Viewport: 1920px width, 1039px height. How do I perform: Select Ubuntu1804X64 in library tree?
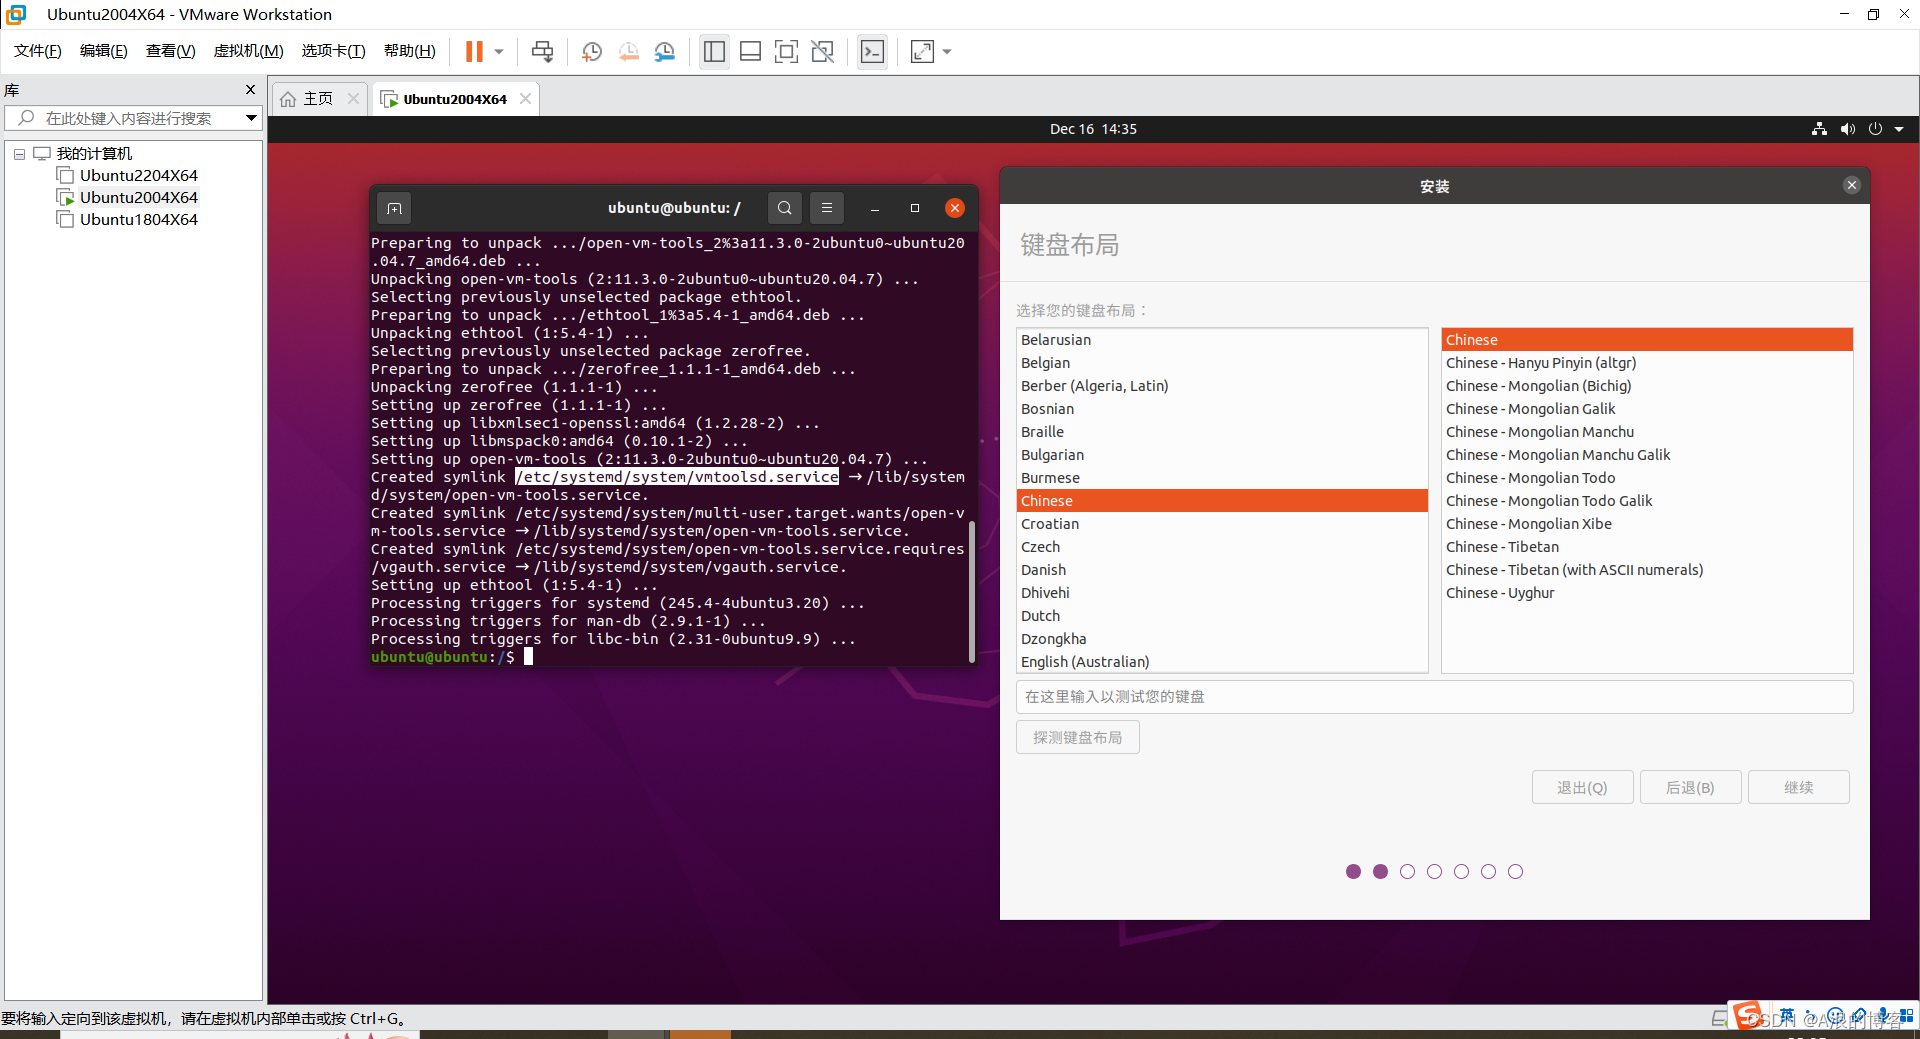139,219
